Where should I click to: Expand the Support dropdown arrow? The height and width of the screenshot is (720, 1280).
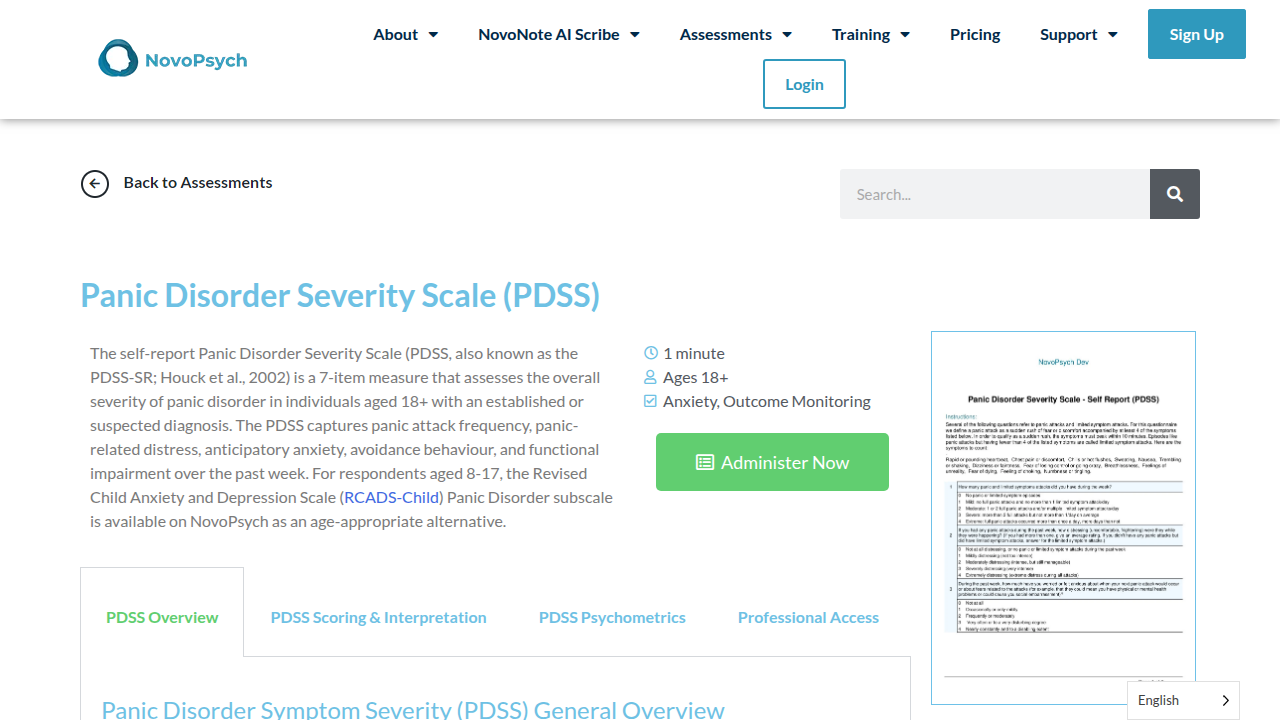point(1112,35)
